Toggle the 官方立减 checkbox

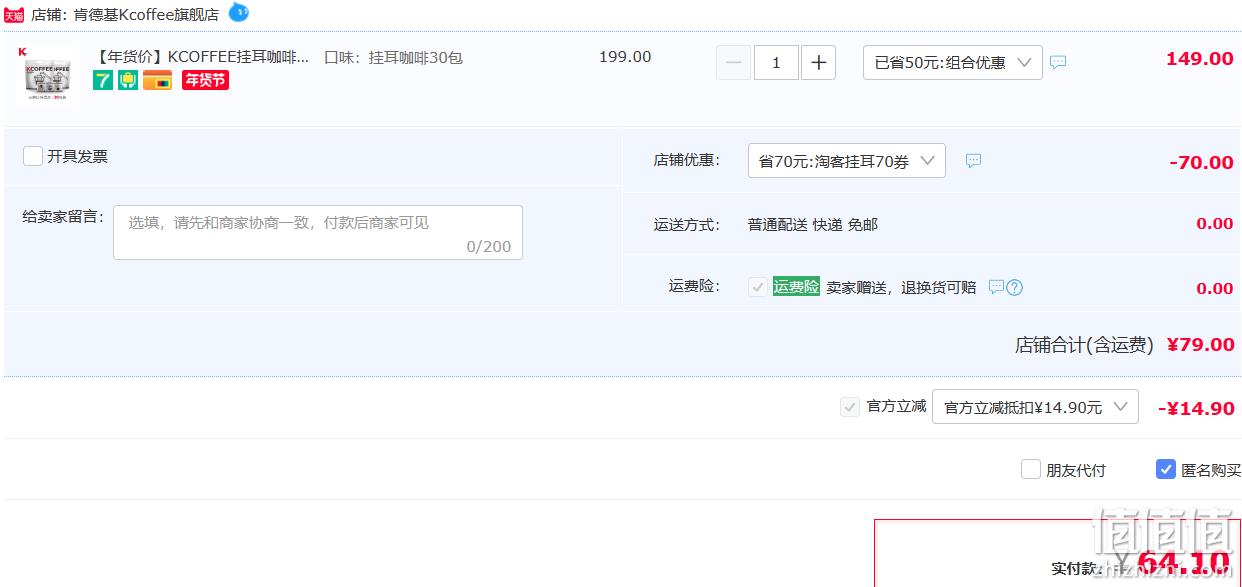coord(850,407)
